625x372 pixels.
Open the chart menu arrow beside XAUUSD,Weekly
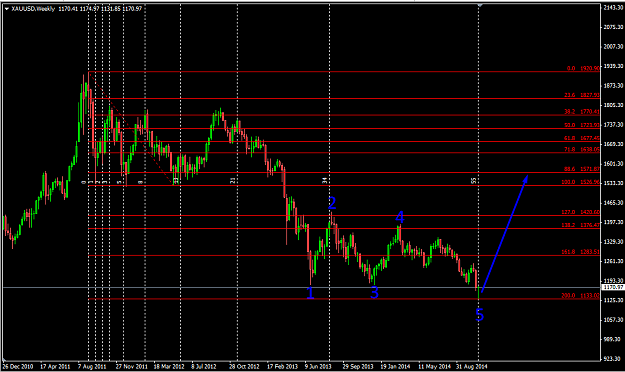click(x=6, y=9)
